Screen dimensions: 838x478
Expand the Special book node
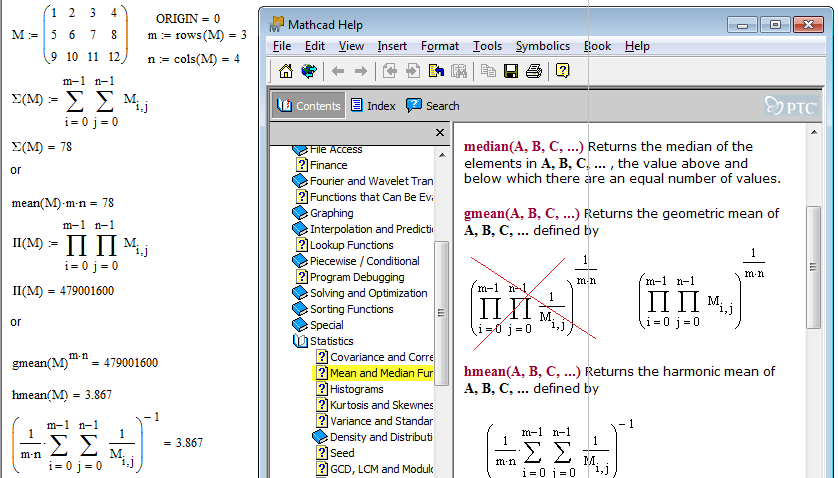(x=318, y=326)
